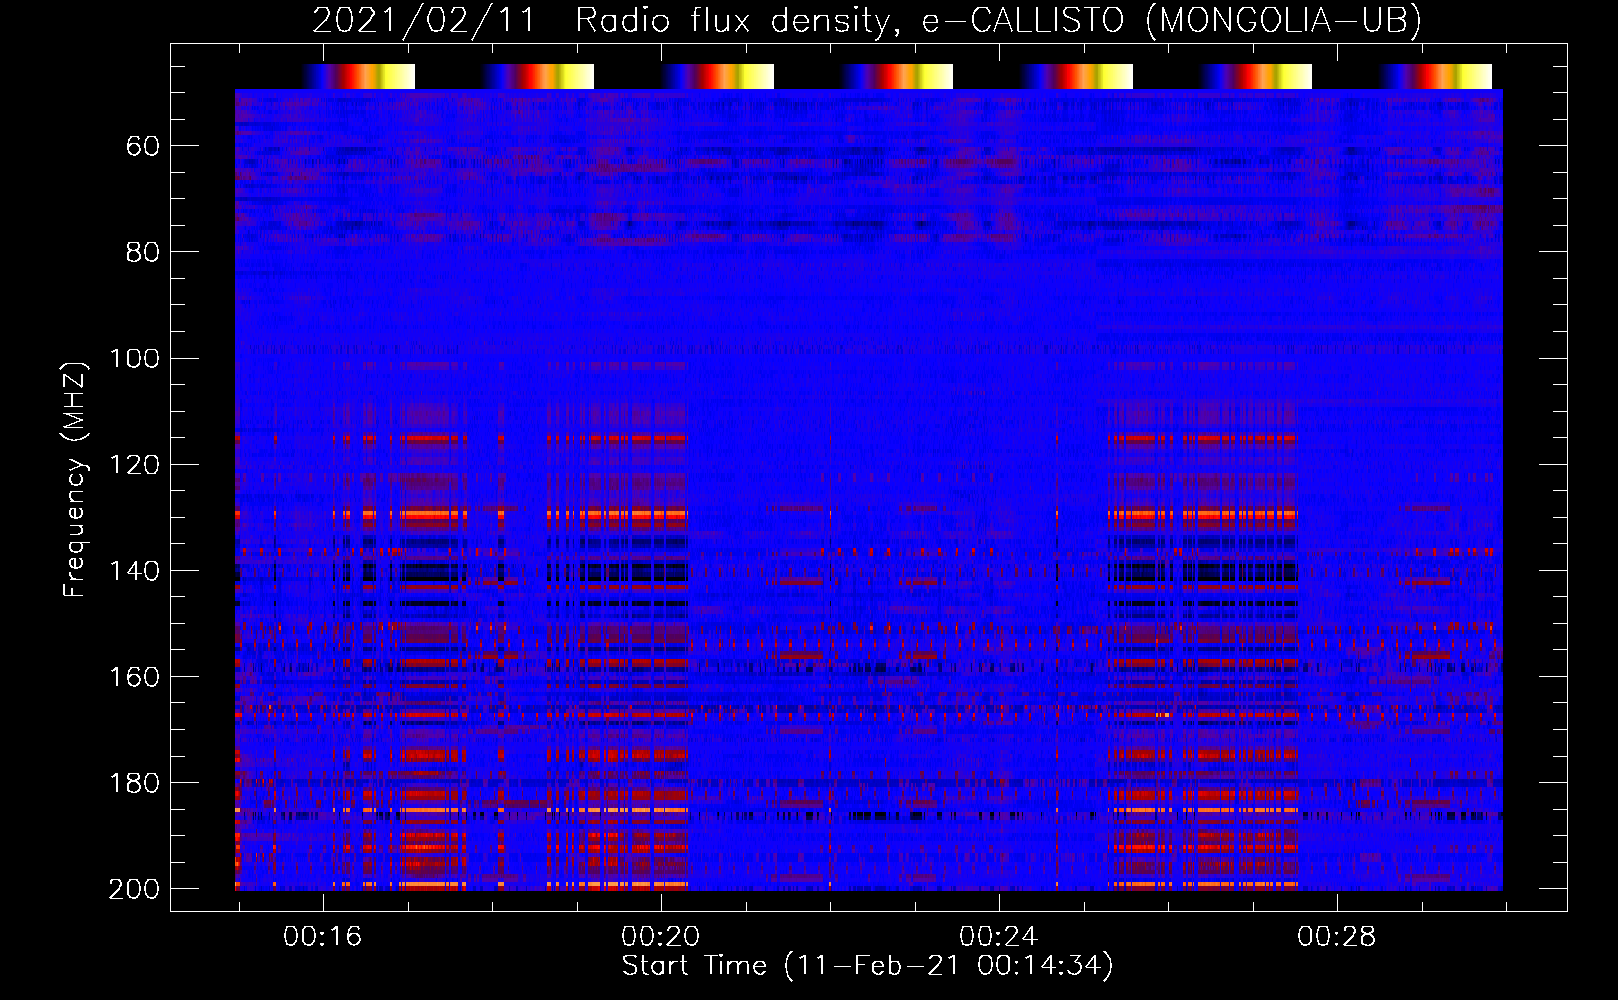This screenshot has height=1000, width=1618.
Task: Select the '100' frequency tick label
Action: pos(134,359)
